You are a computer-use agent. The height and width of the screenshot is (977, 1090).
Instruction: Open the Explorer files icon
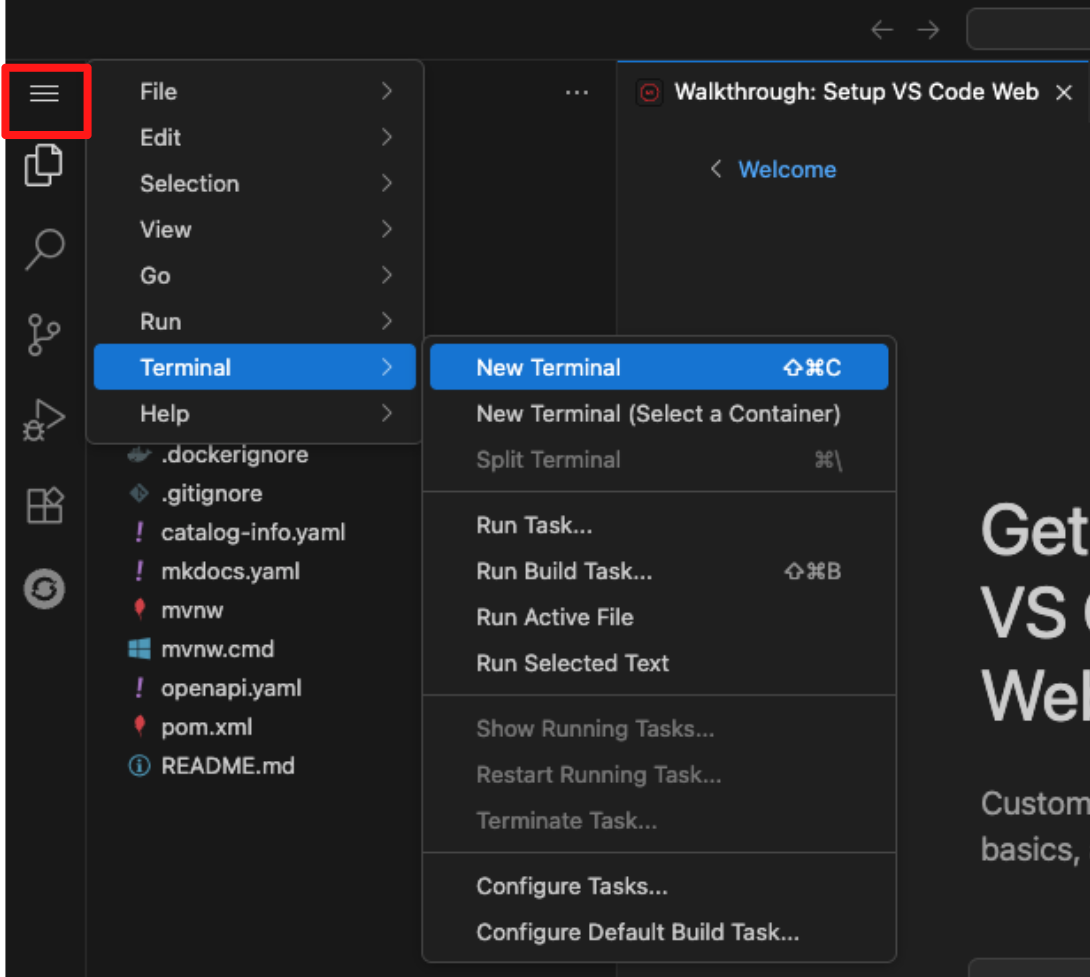pos(44,164)
